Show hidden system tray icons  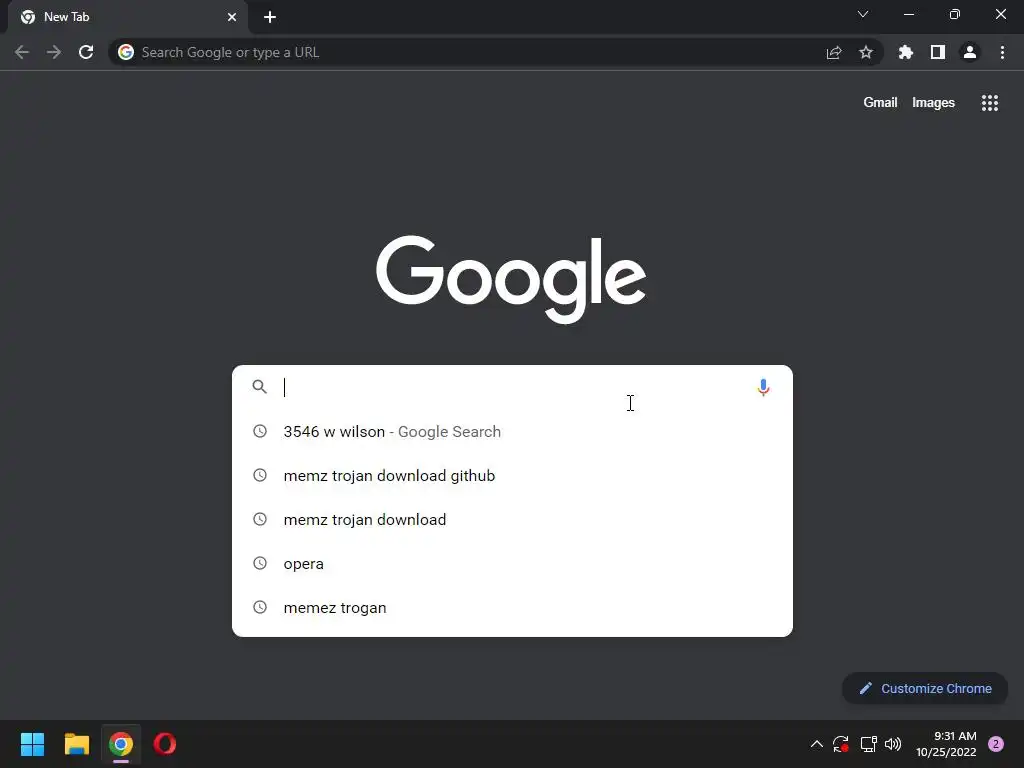point(816,744)
